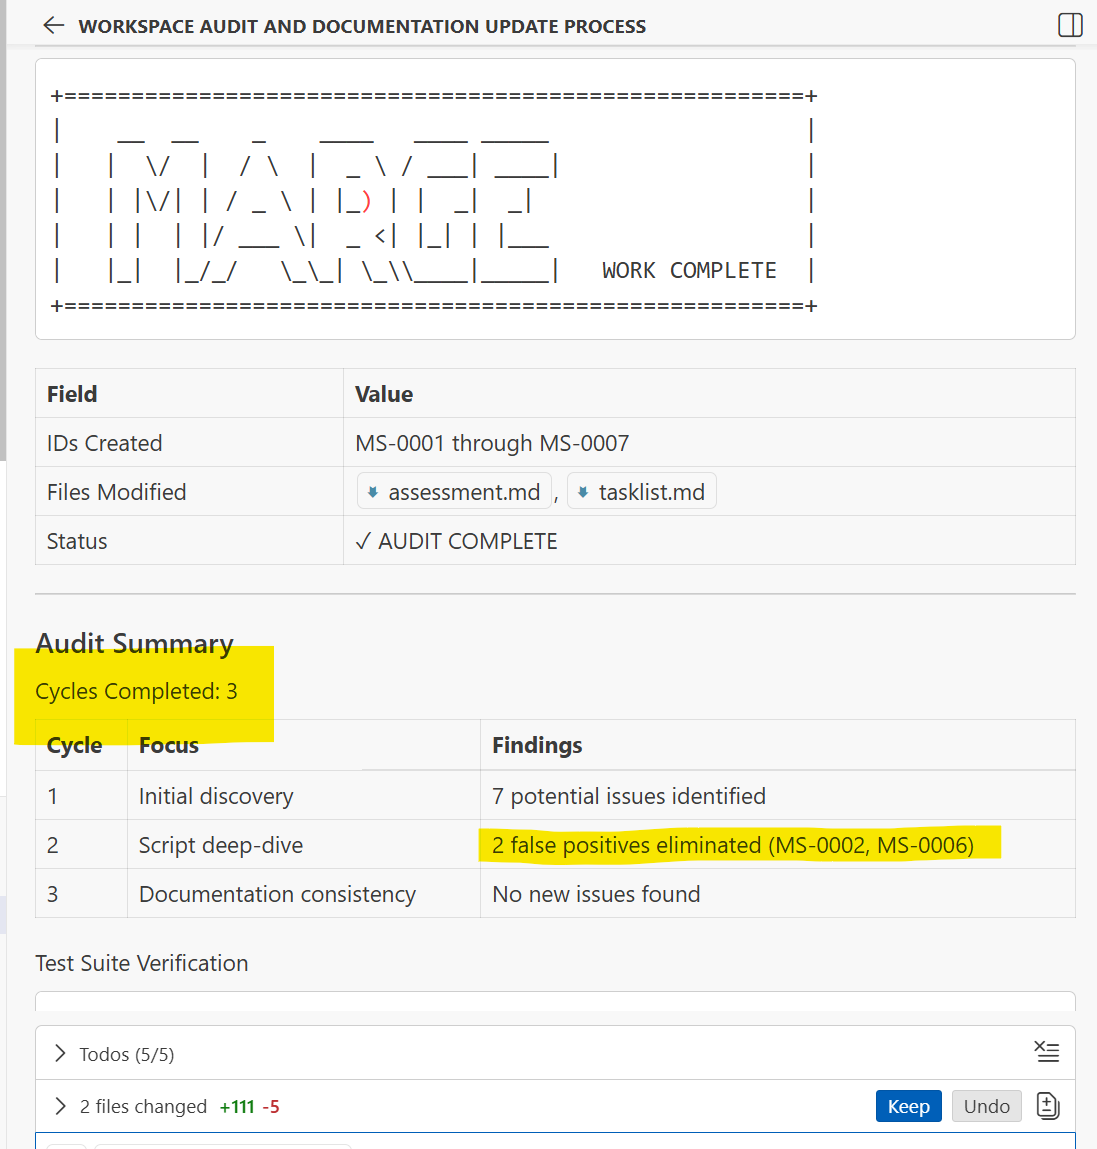View all edits diff icon
Image resolution: width=1097 pixels, height=1149 pixels.
pos(1048,1106)
